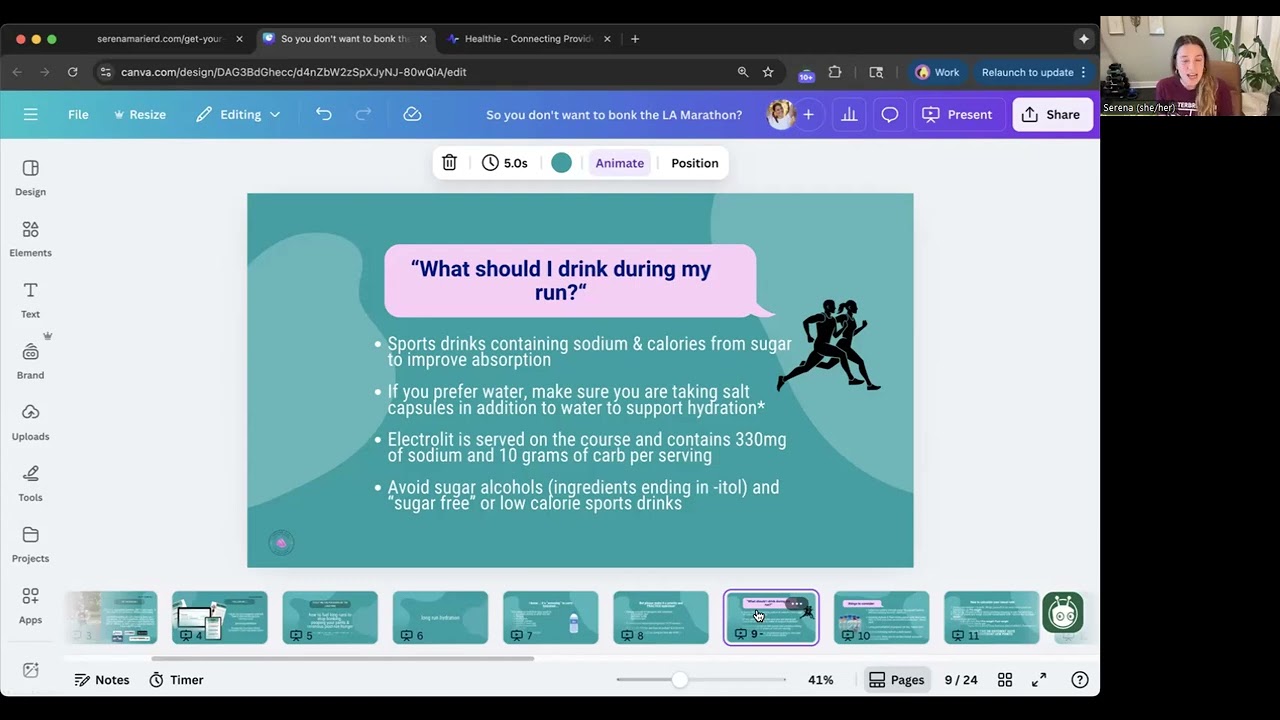Open grid view of pages
This screenshot has height=720, width=1280.
pyautogui.click(x=1005, y=680)
